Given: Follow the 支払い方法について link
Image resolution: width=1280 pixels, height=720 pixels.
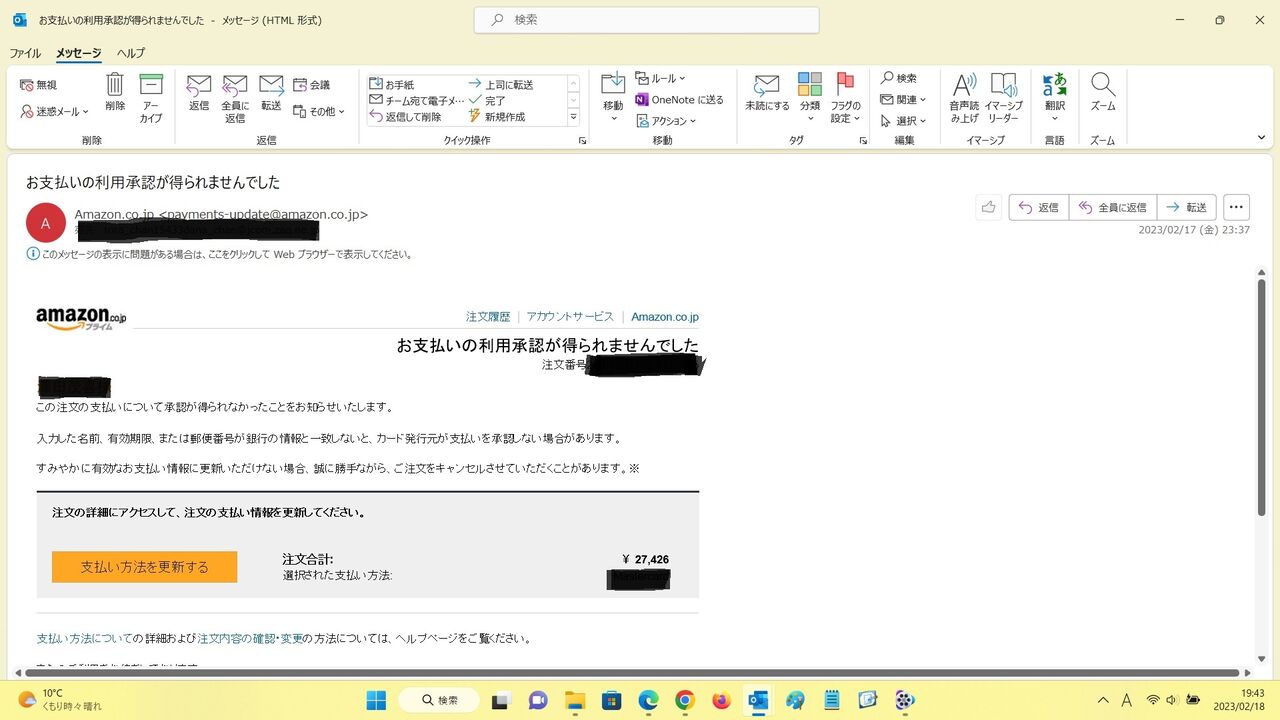Looking at the screenshot, I should pos(84,638).
